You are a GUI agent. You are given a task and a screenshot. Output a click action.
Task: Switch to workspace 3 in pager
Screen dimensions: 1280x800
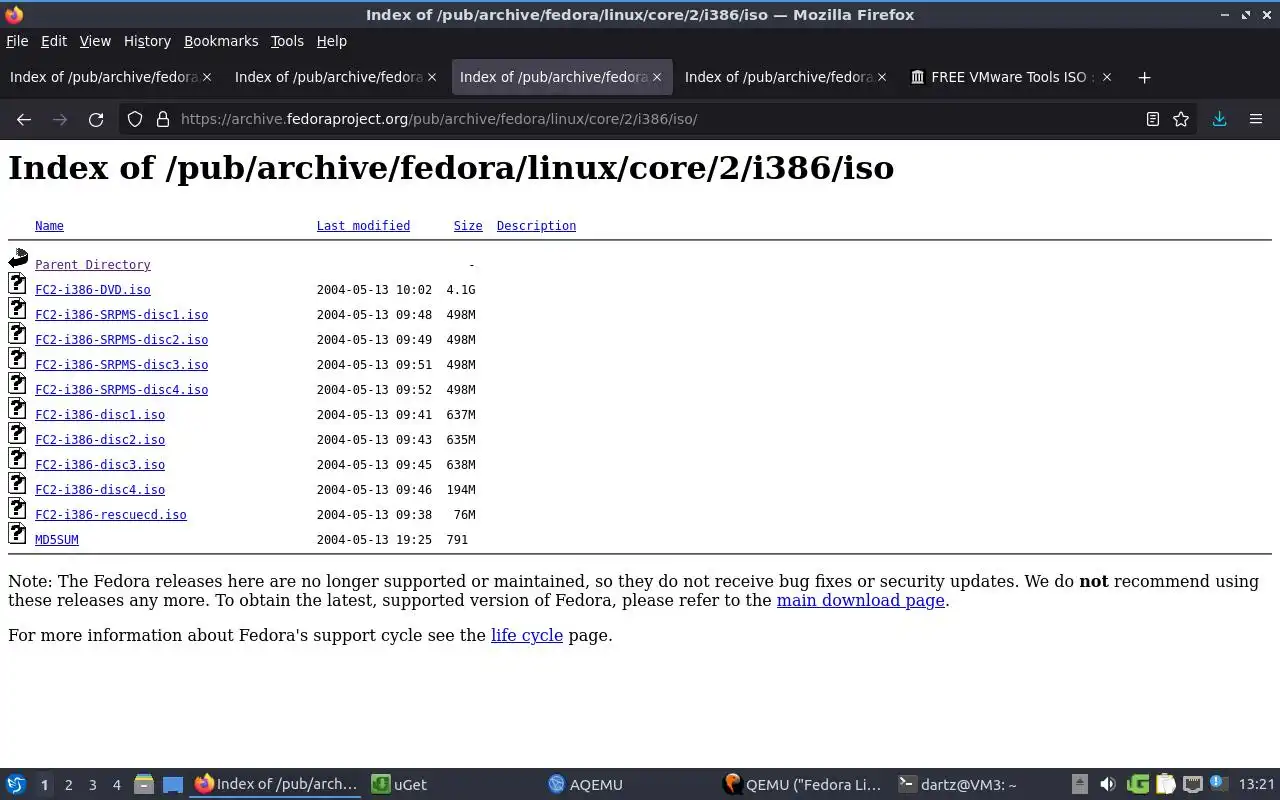[x=93, y=785]
